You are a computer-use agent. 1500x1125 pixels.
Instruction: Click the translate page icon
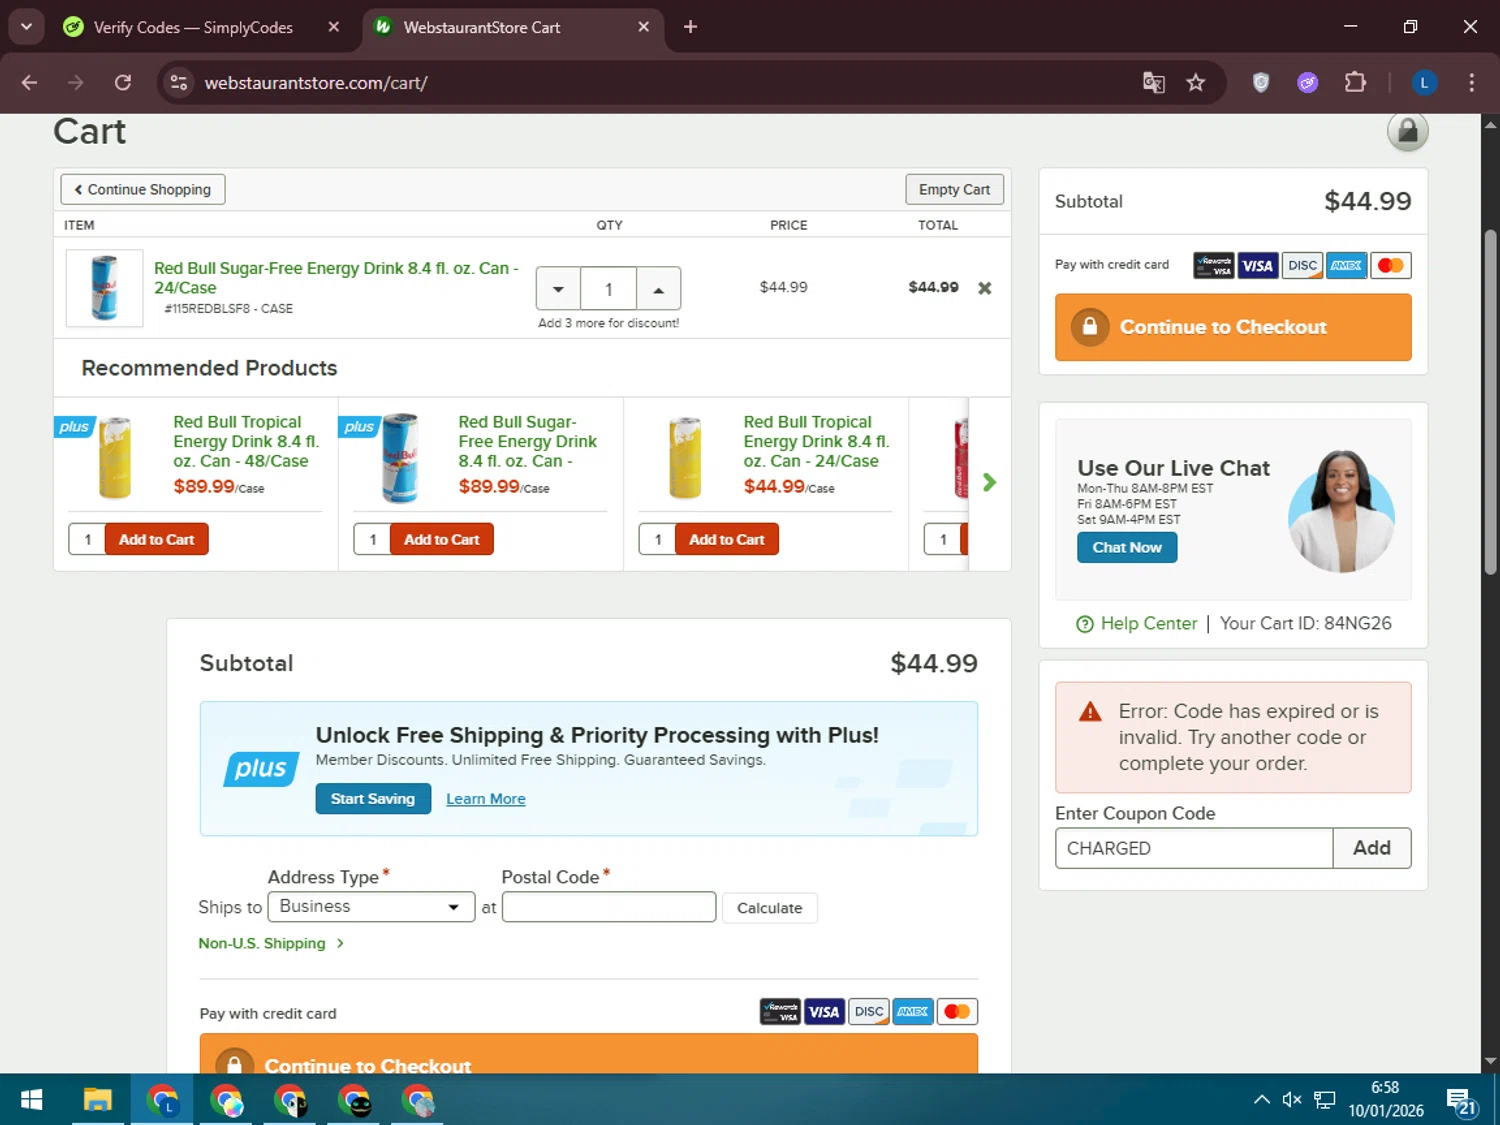pyautogui.click(x=1154, y=83)
